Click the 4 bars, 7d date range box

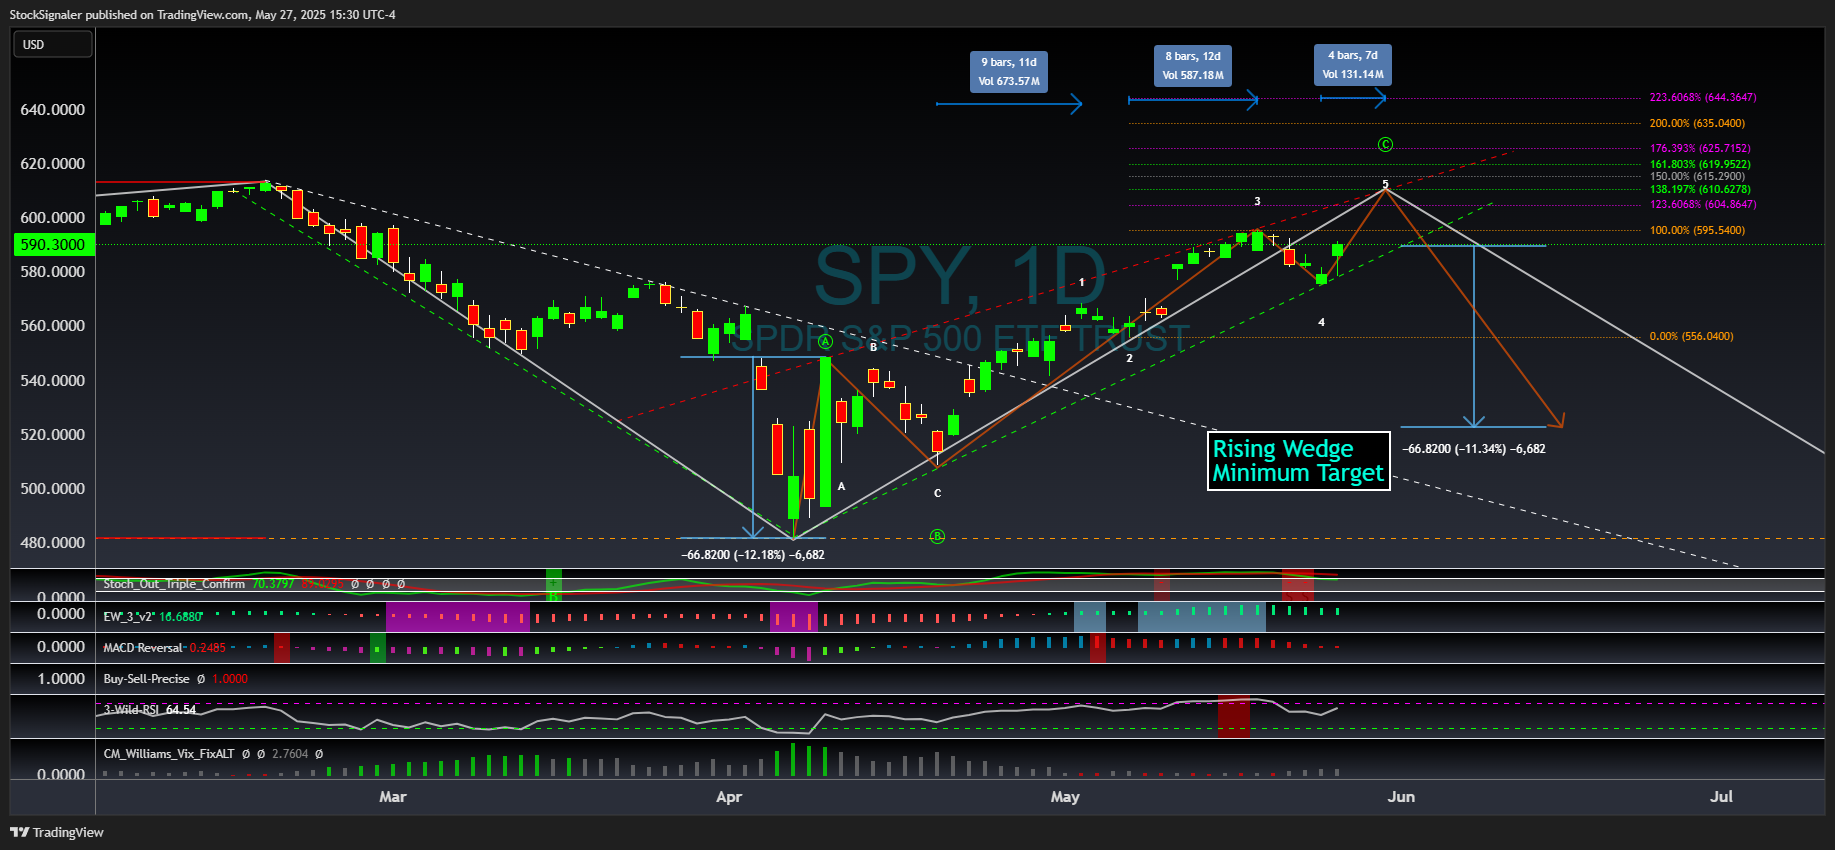coord(1352,64)
